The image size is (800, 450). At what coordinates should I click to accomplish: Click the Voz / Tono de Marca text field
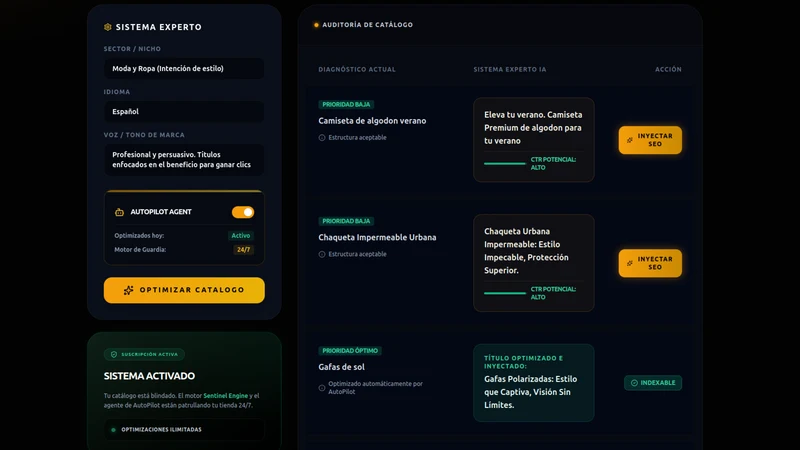coord(184,160)
